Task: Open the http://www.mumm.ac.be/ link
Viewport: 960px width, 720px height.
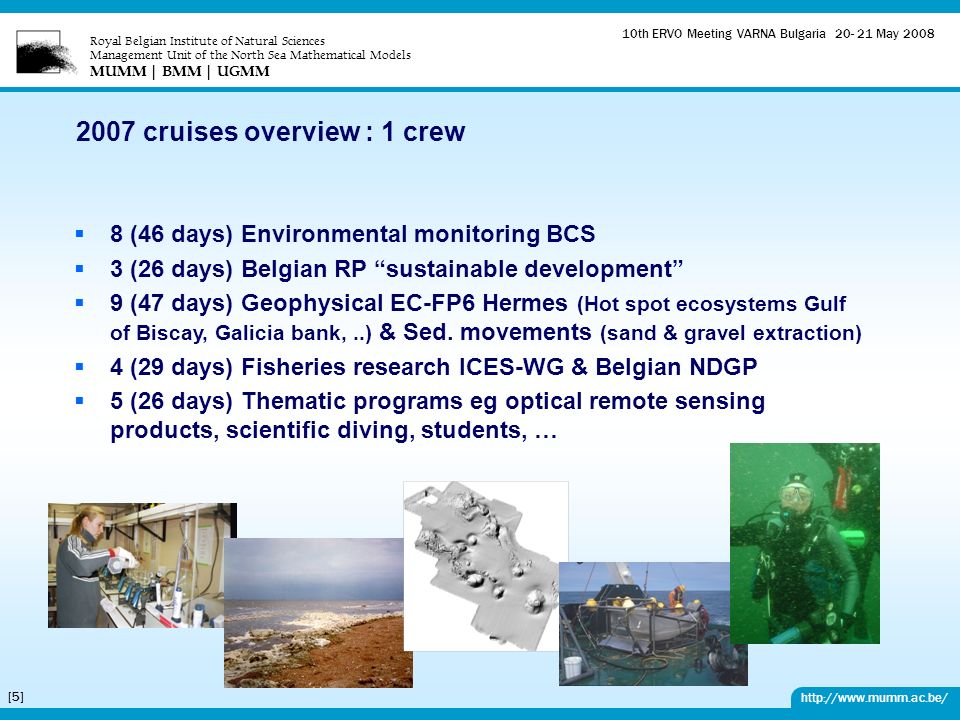Action: point(874,697)
